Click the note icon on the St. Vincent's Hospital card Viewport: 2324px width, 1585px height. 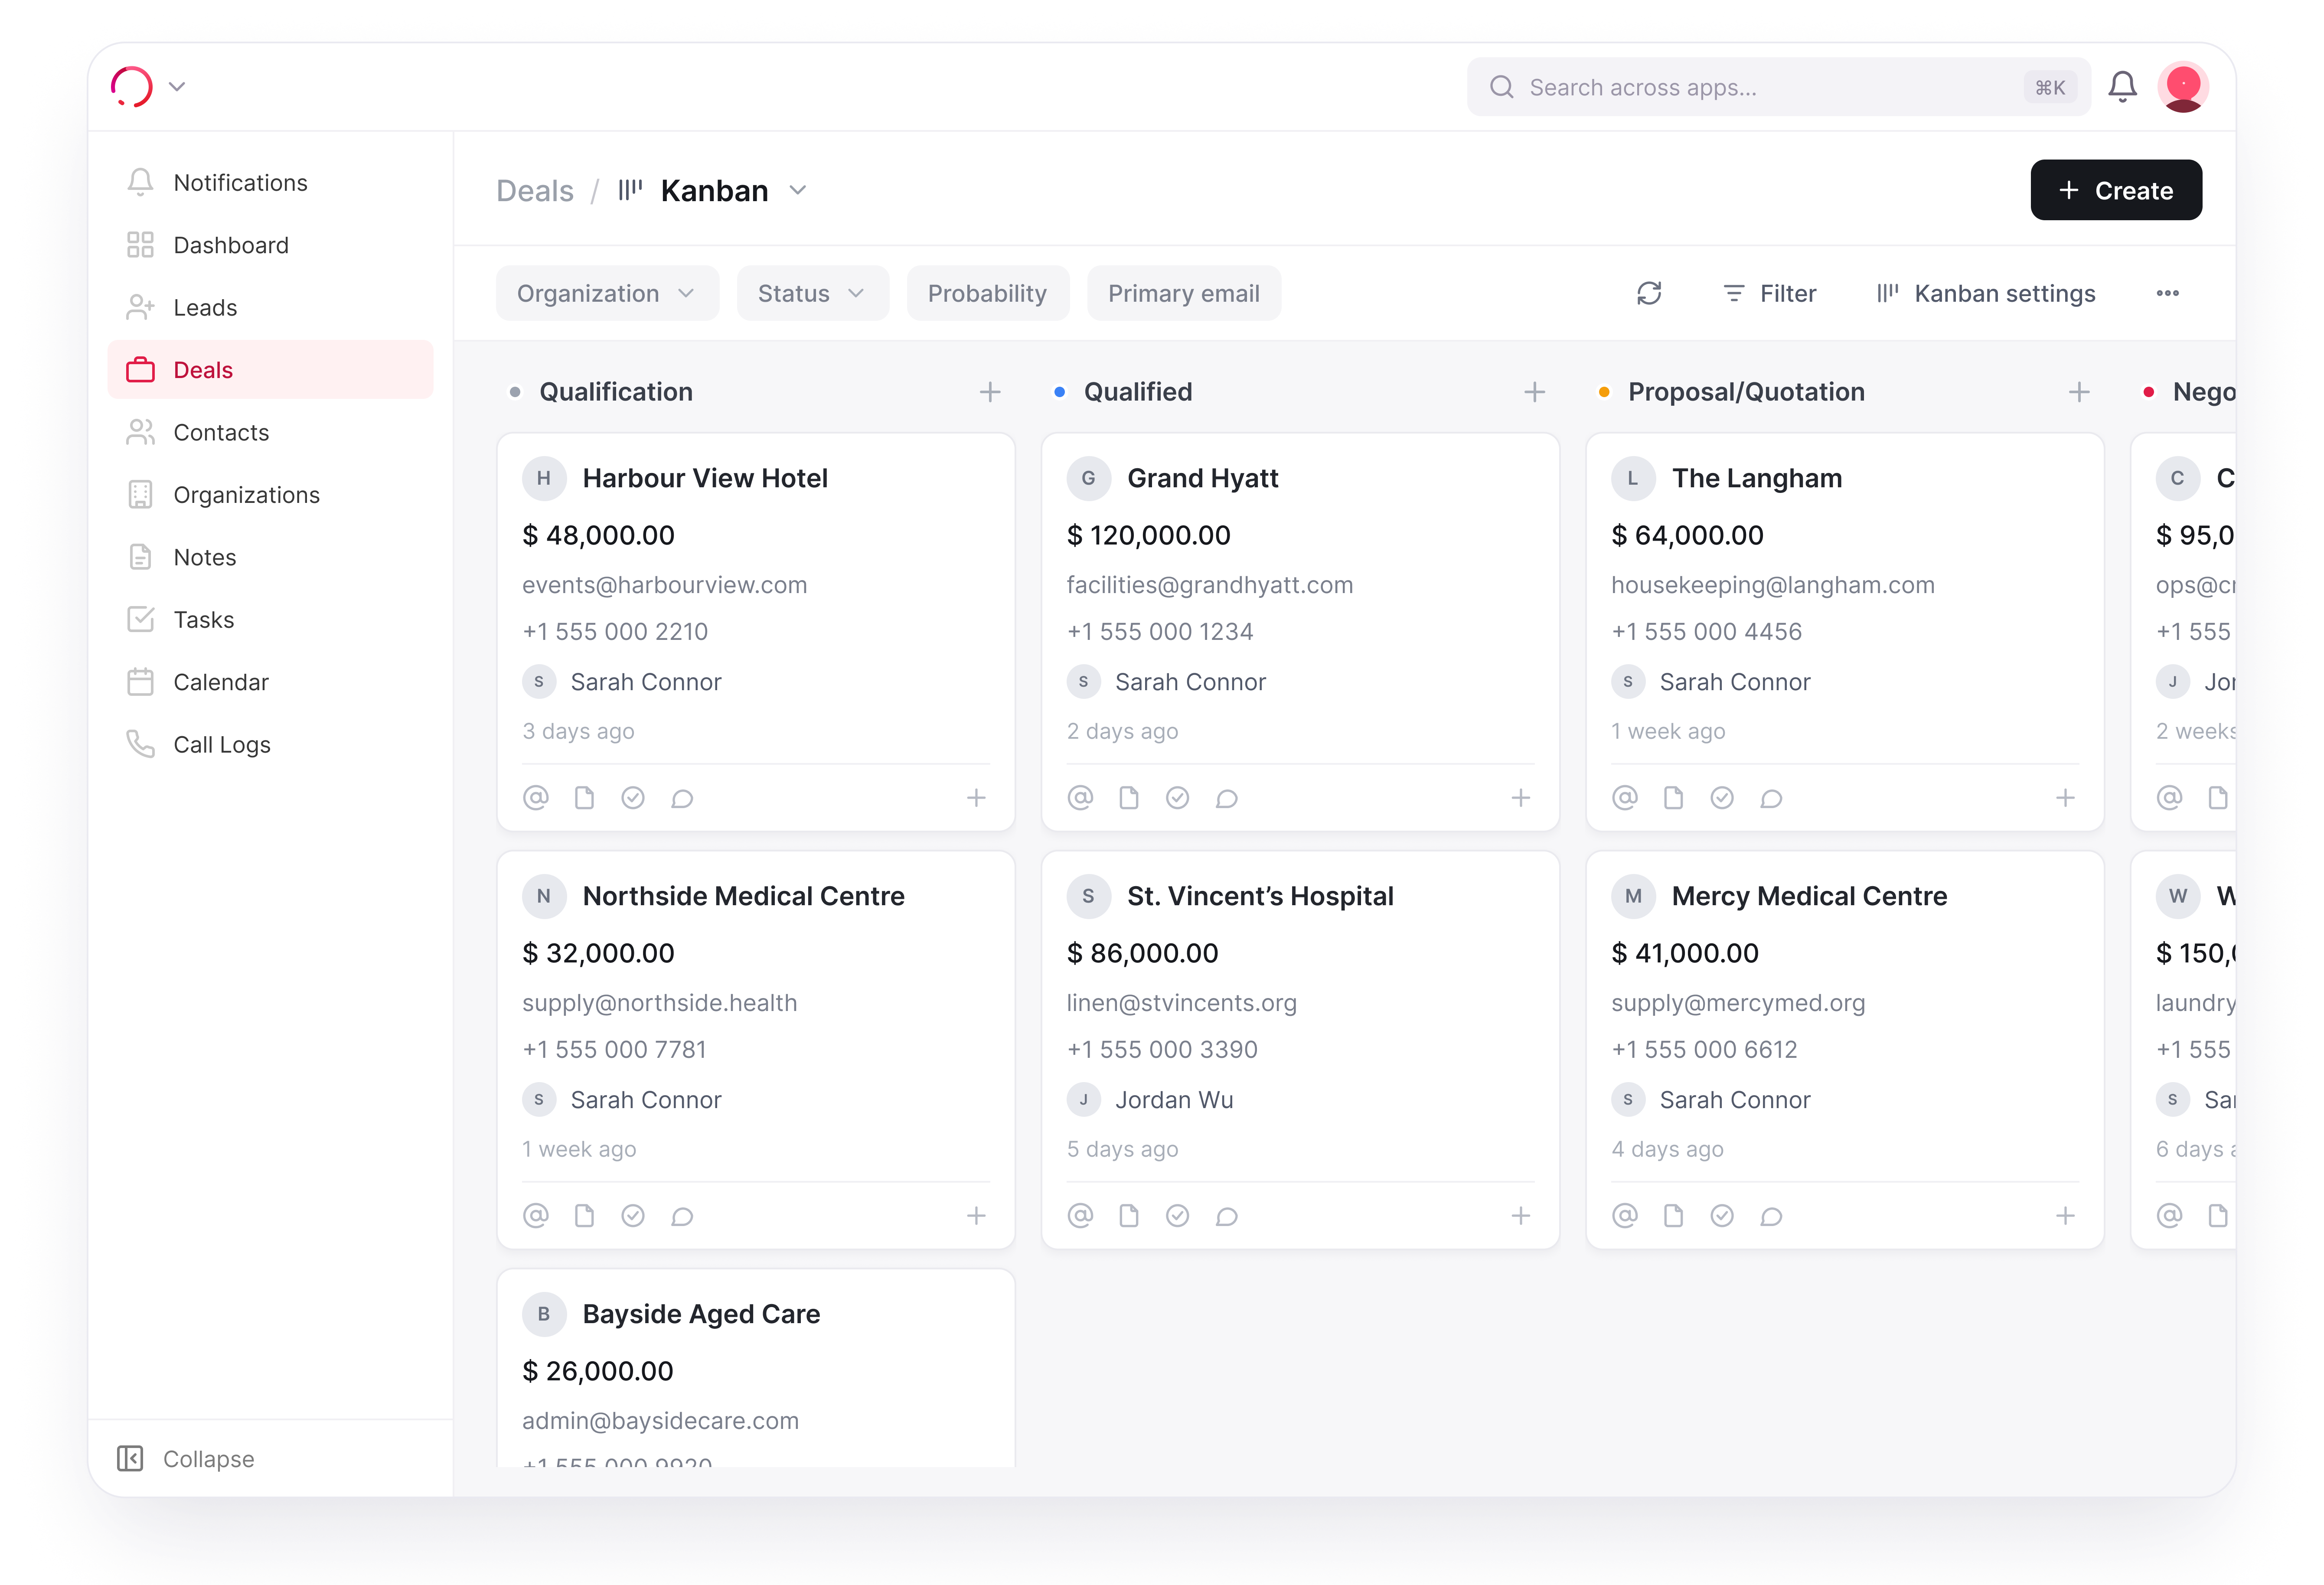[x=1128, y=1216]
